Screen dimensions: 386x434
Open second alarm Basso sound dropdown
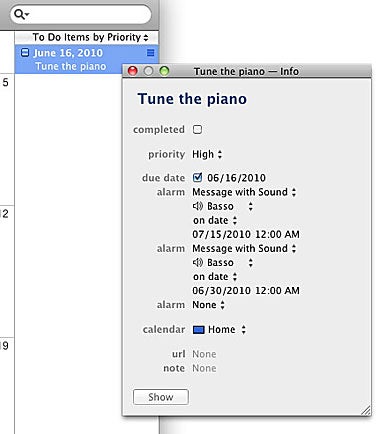coord(230,263)
